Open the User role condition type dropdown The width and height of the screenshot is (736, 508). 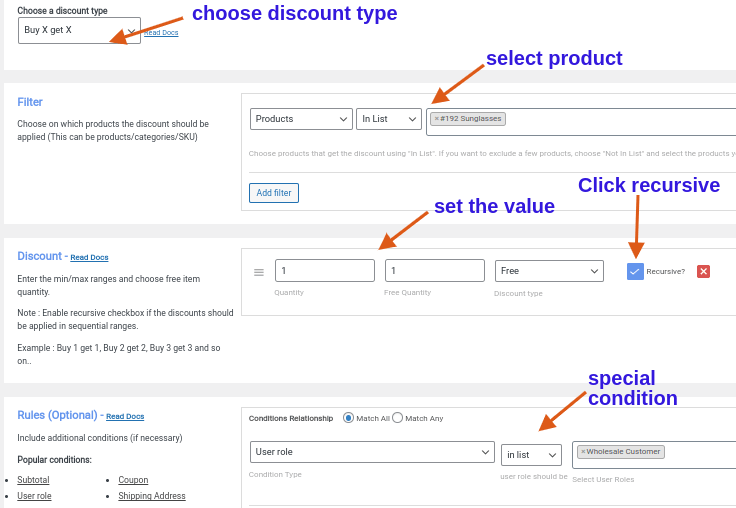pyautogui.click(x=372, y=452)
